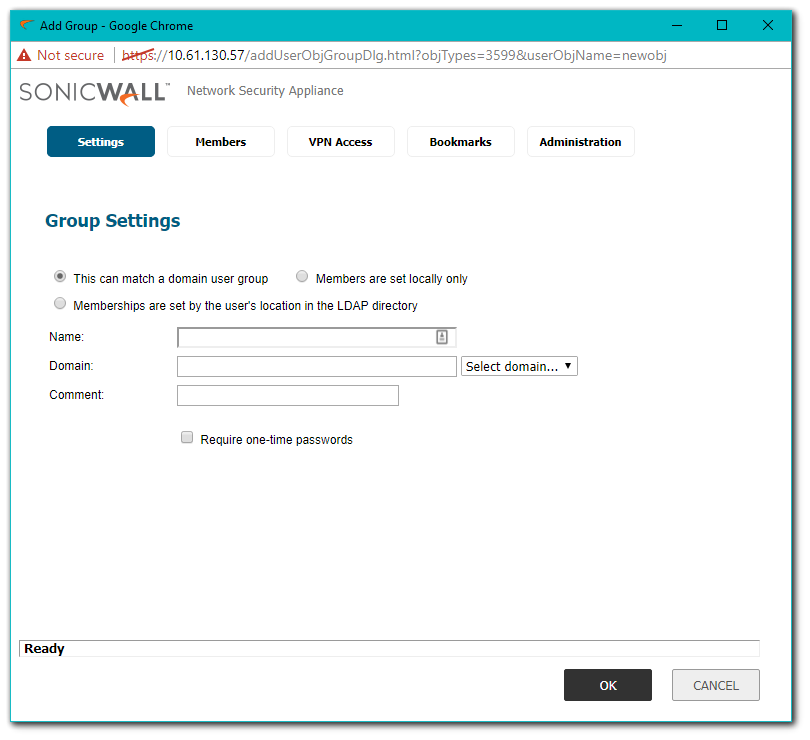Select the Settings tab
810x740 pixels.
(101, 142)
